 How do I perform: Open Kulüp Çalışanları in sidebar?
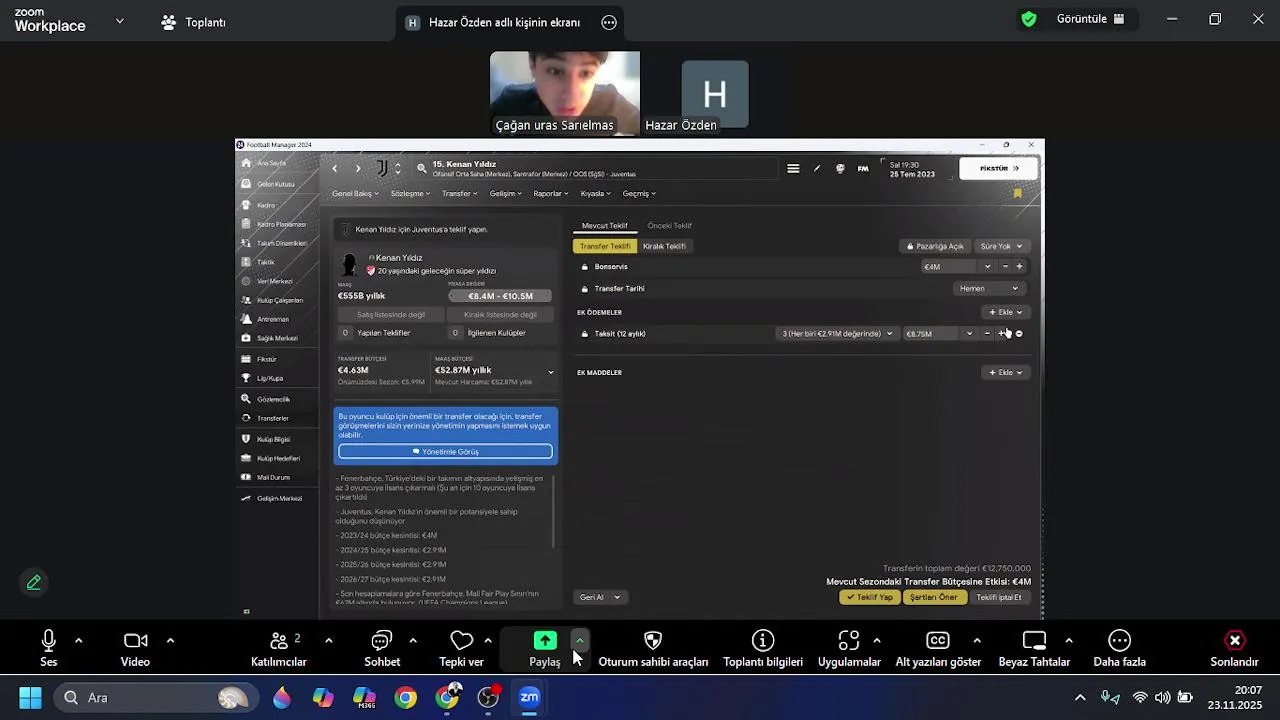[279, 300]
